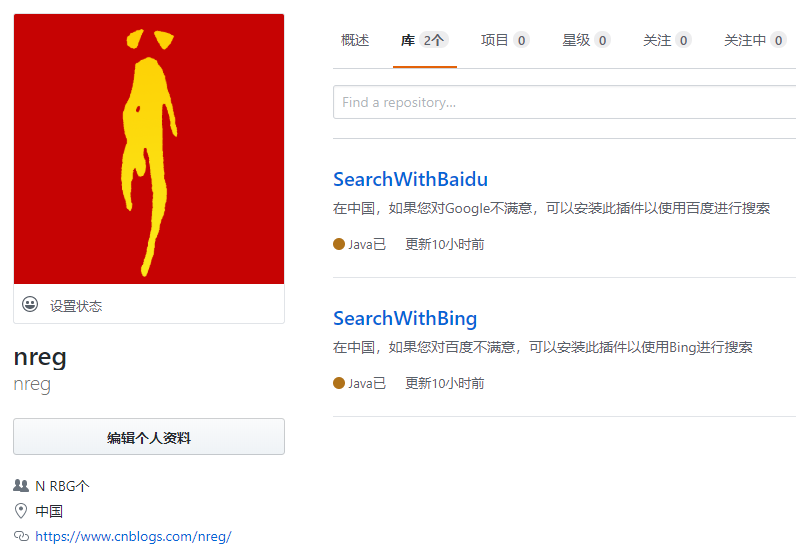796x547 pixels.
Task: Switch to the 项目 projects tab
Action: click(x=505, y=40)
